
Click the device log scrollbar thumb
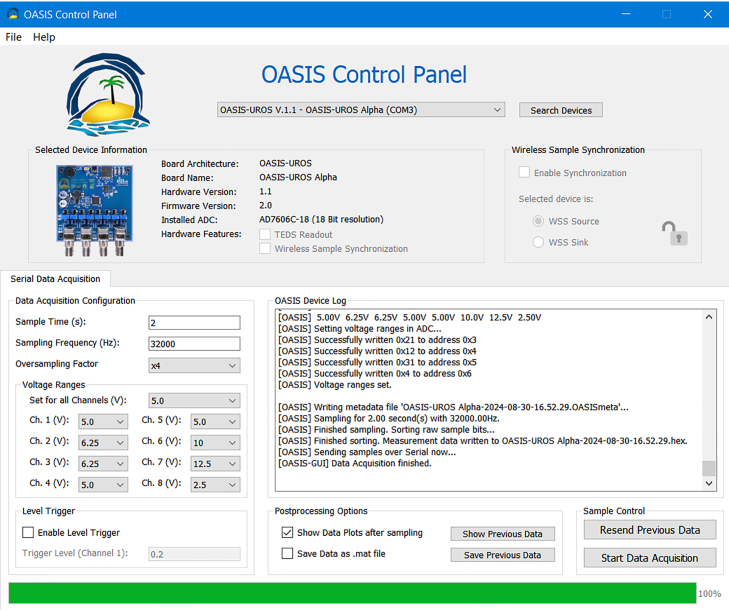coord(709,468)
